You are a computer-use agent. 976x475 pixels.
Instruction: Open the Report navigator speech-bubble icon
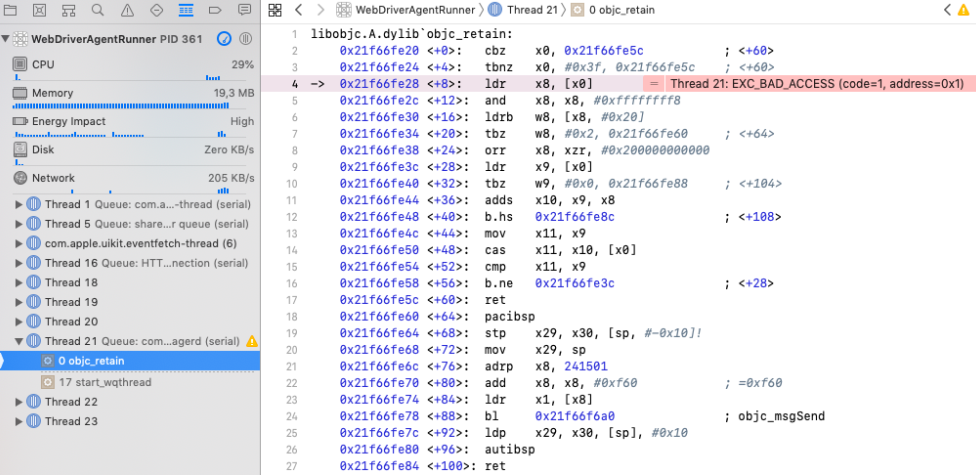click(245, 10)
